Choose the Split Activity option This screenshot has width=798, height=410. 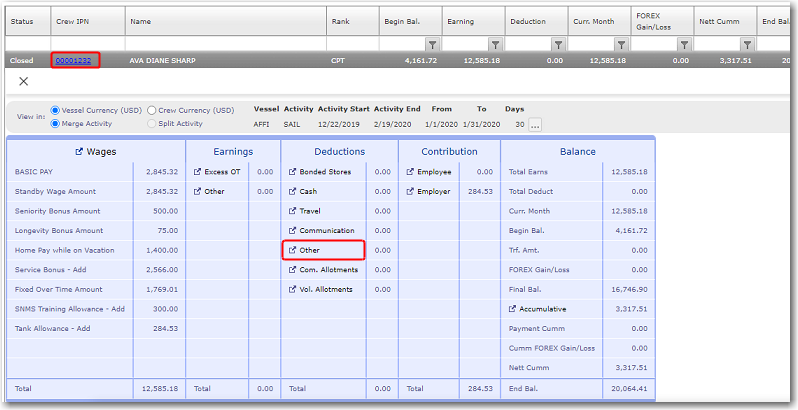tap(152, 123)
